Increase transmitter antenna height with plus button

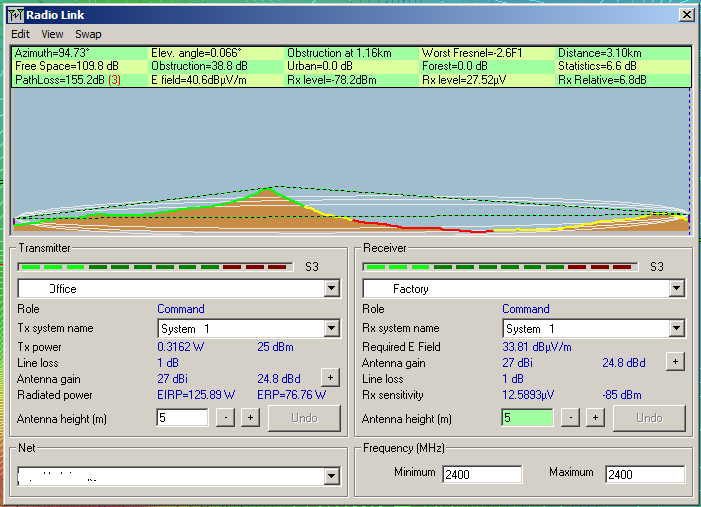click(249, 418)
